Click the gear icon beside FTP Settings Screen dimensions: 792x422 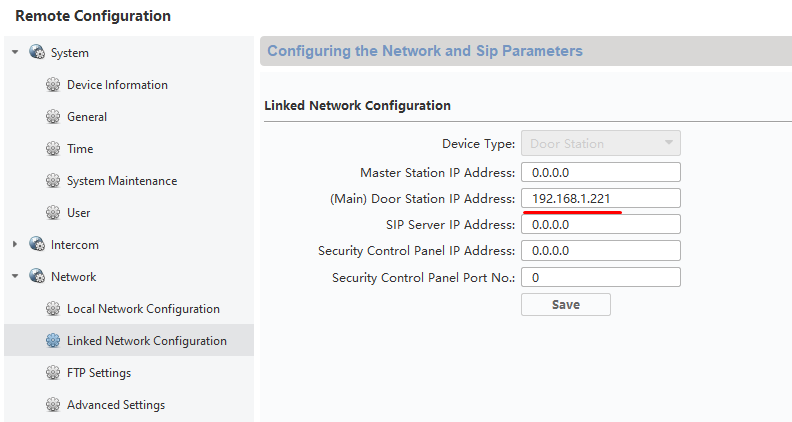pos(53,373)
